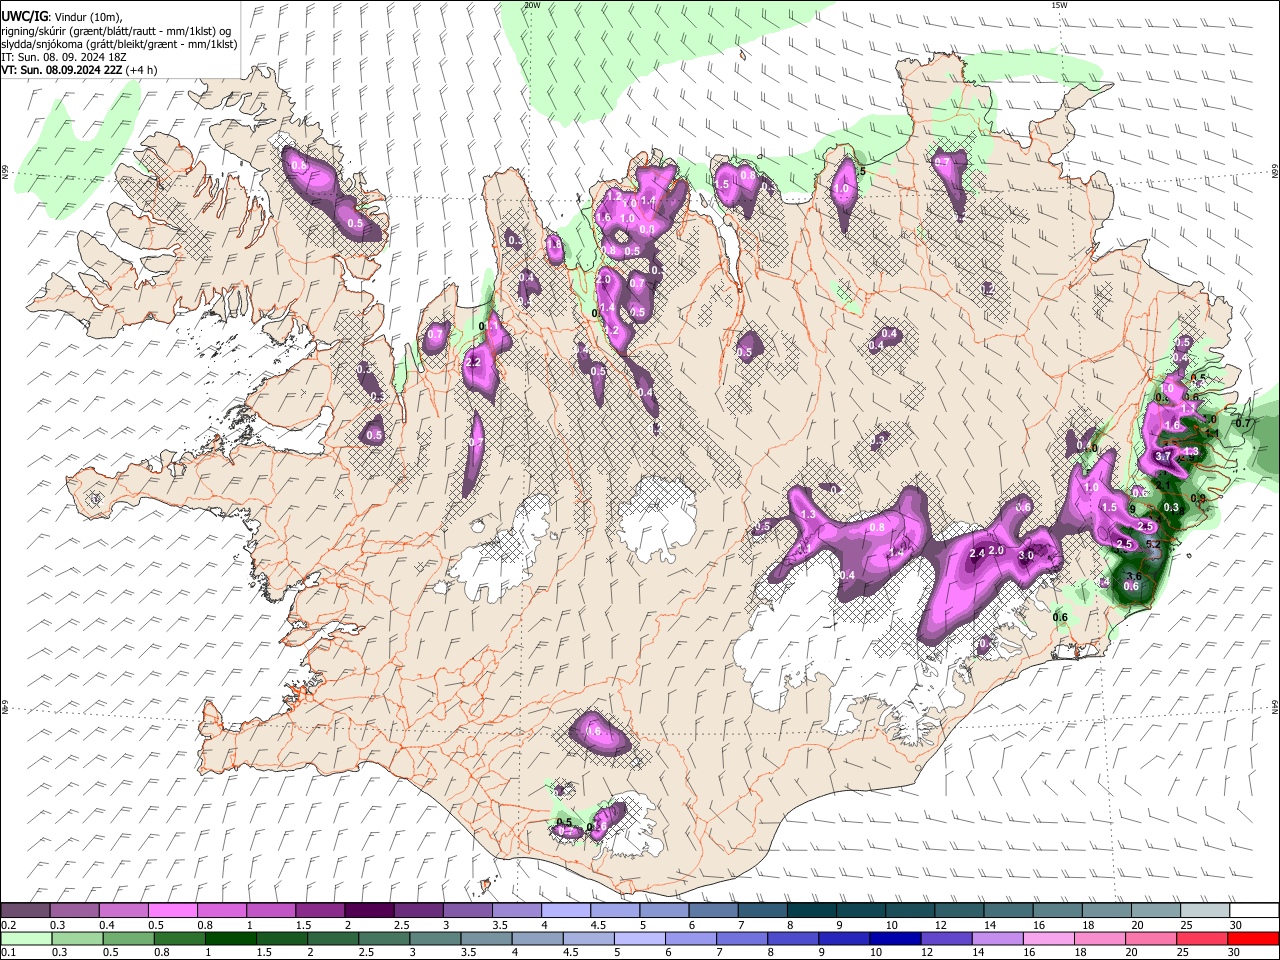Image resolution: width=1280 pixels, height=960 pixels.
Task: Select the 2.5 swatch in the upper legend row
Action: (x=417, y=910)
